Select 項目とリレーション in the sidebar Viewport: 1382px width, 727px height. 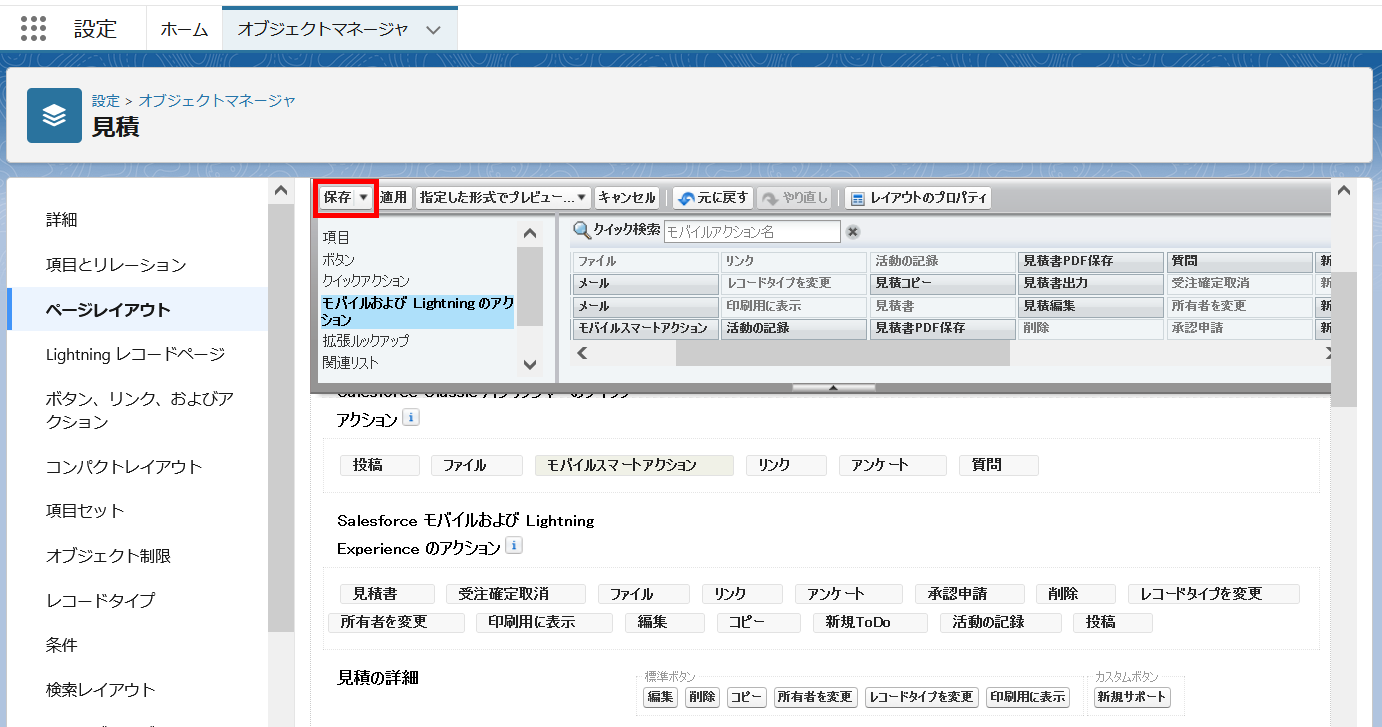[x=116, y=265]
